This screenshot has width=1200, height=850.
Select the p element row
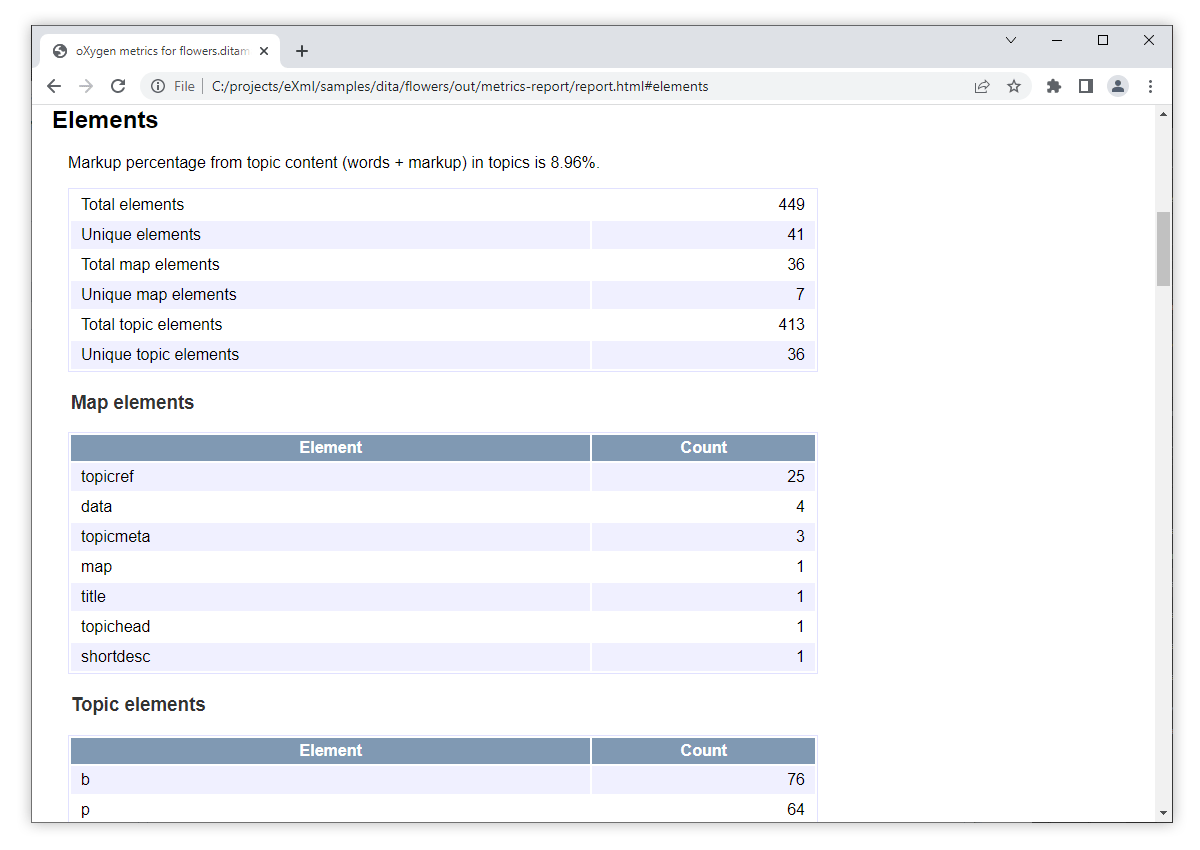[x=443, y=810]
